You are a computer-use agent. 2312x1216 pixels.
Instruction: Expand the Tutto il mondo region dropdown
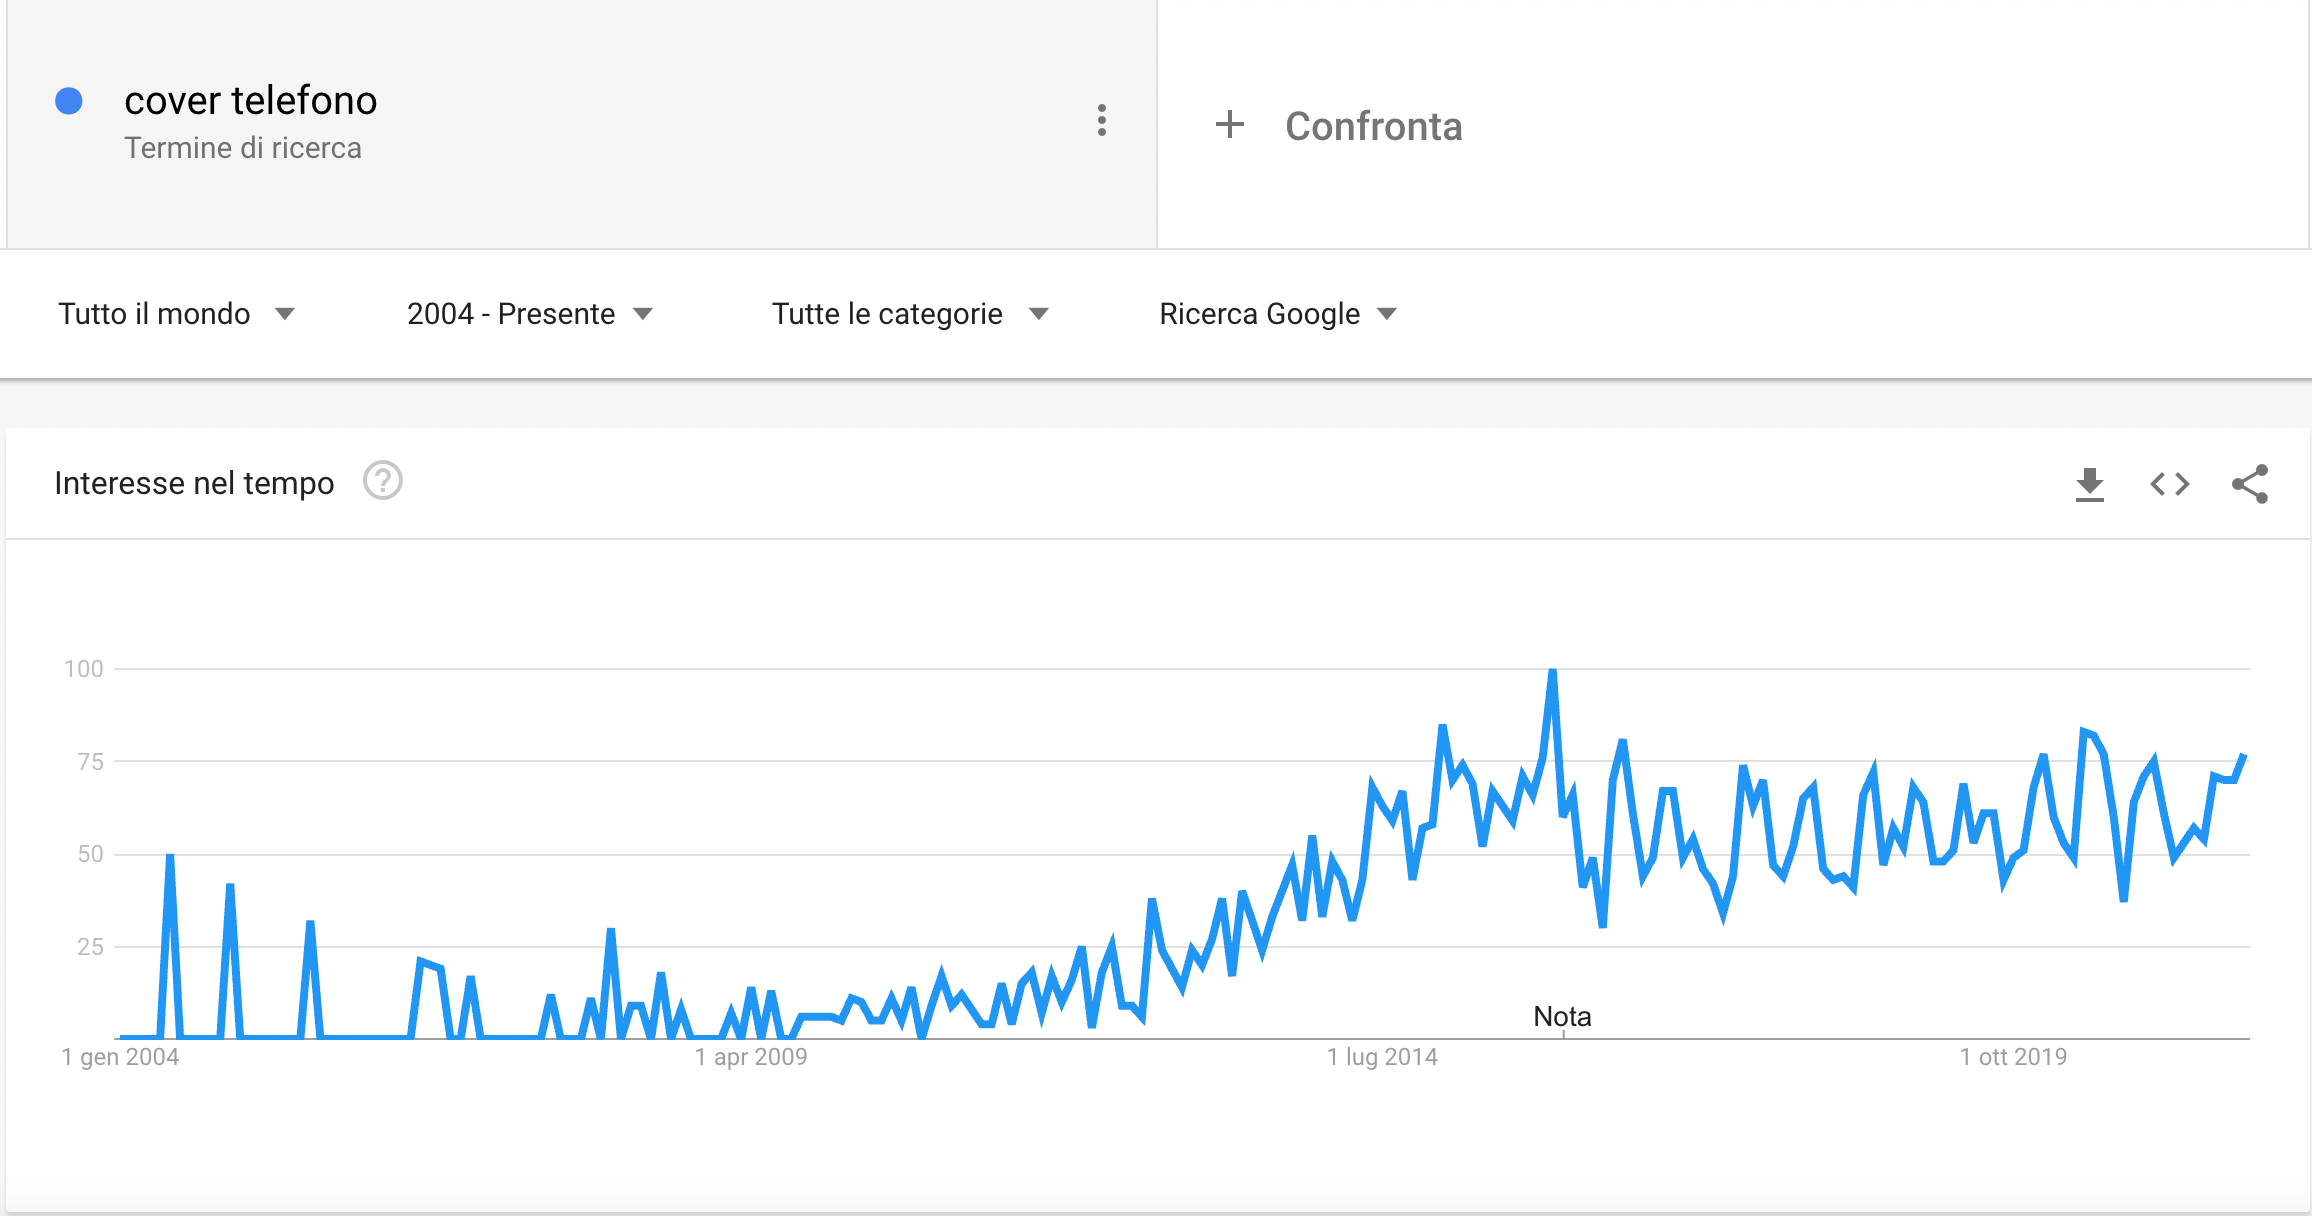[x=176, y=314]
